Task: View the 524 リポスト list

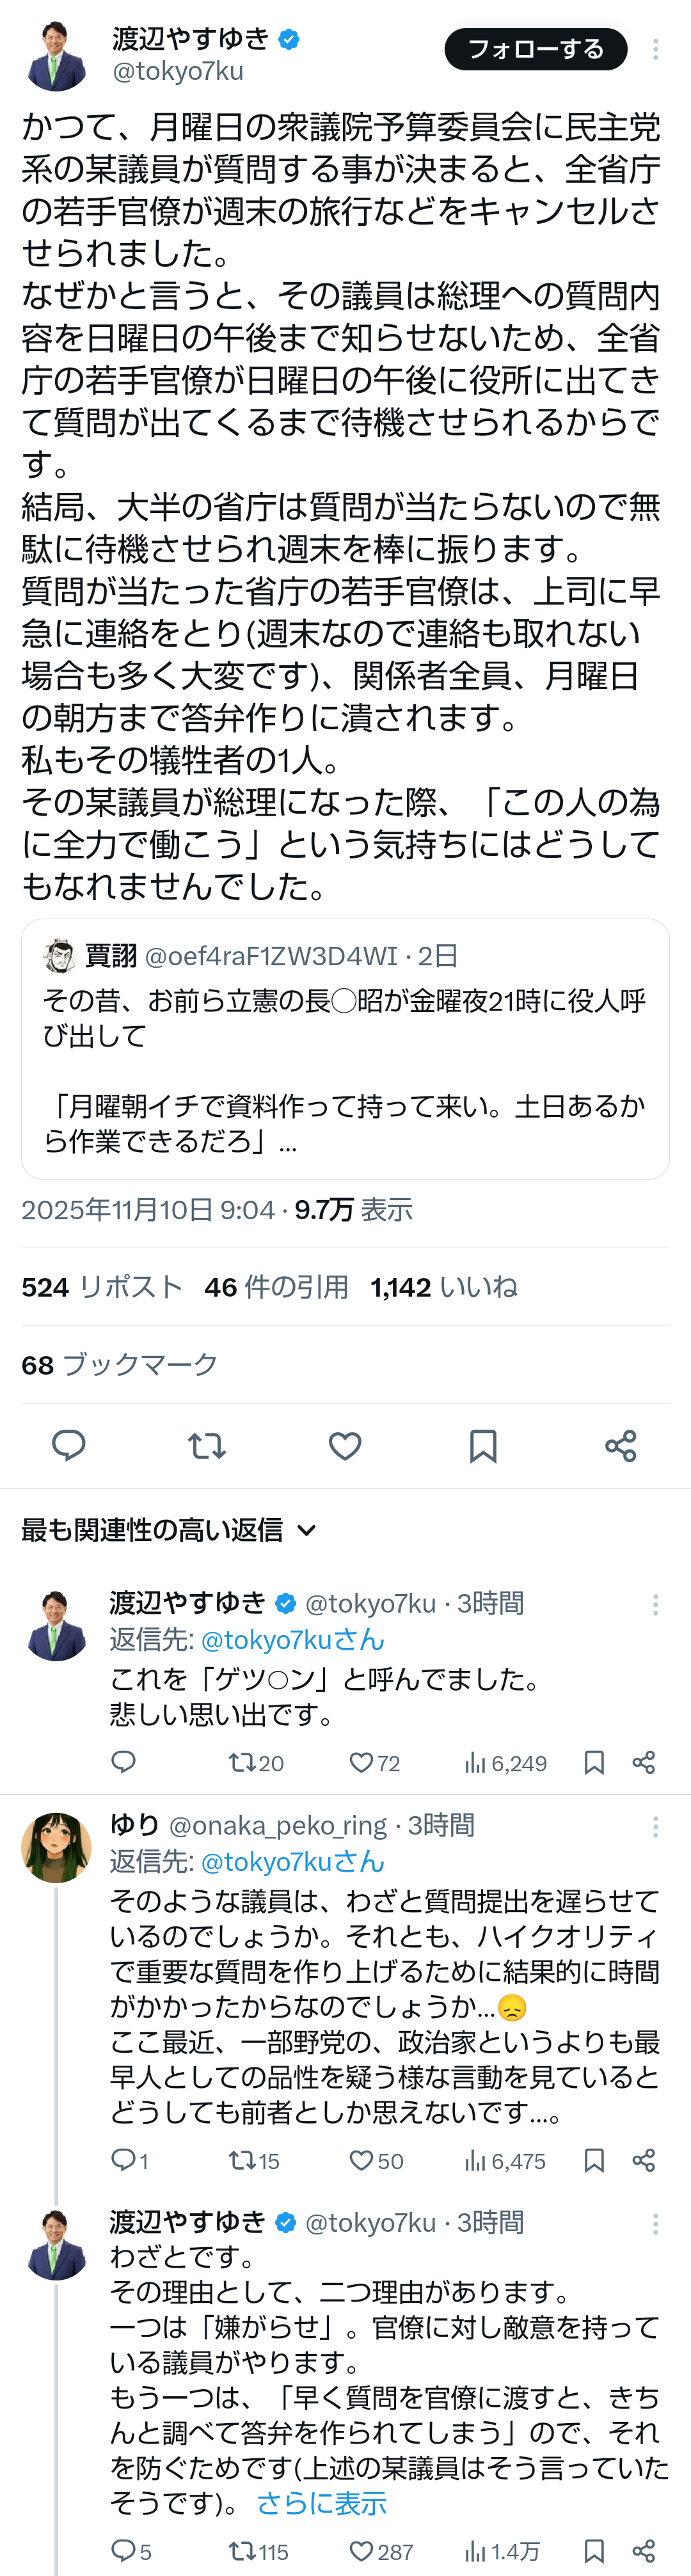Action: coord(102,1287)
